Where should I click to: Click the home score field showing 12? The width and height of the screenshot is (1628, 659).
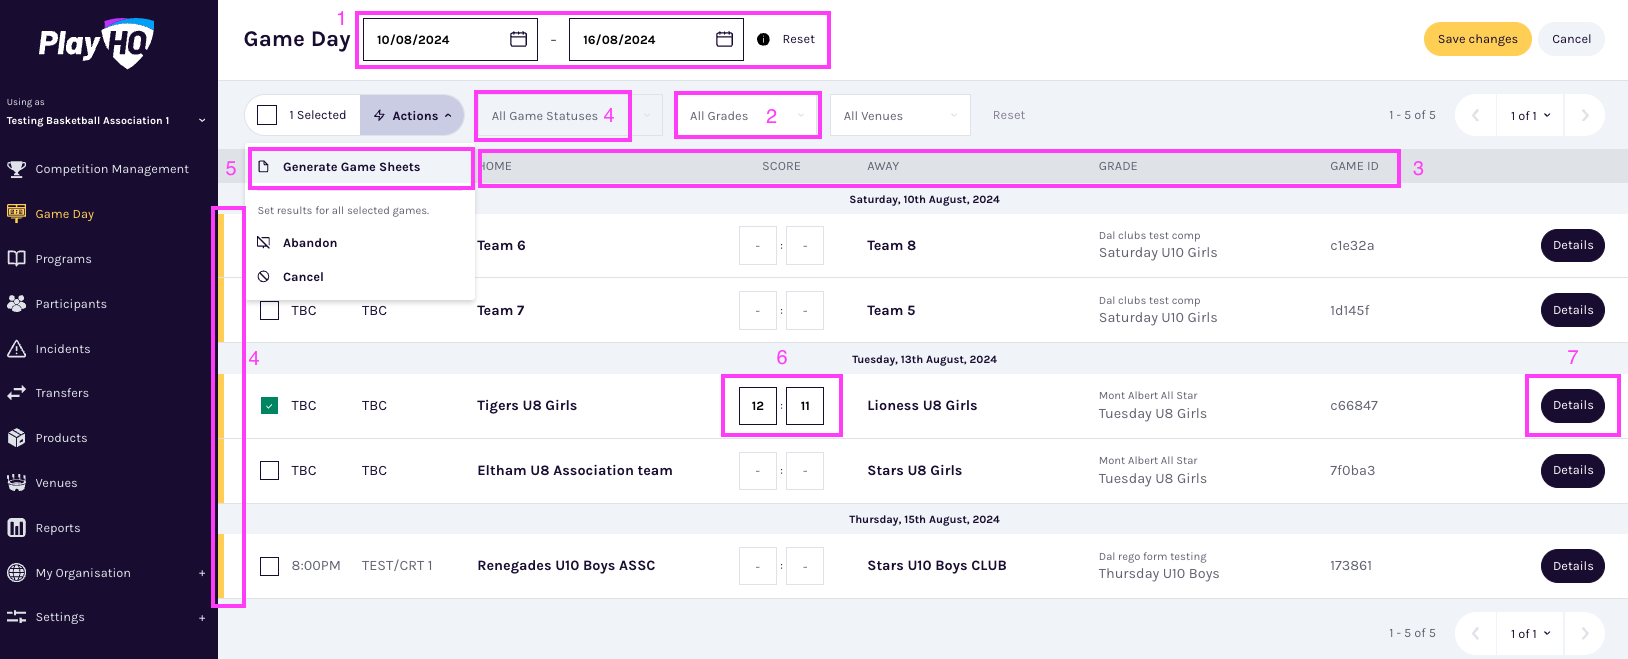757,406
